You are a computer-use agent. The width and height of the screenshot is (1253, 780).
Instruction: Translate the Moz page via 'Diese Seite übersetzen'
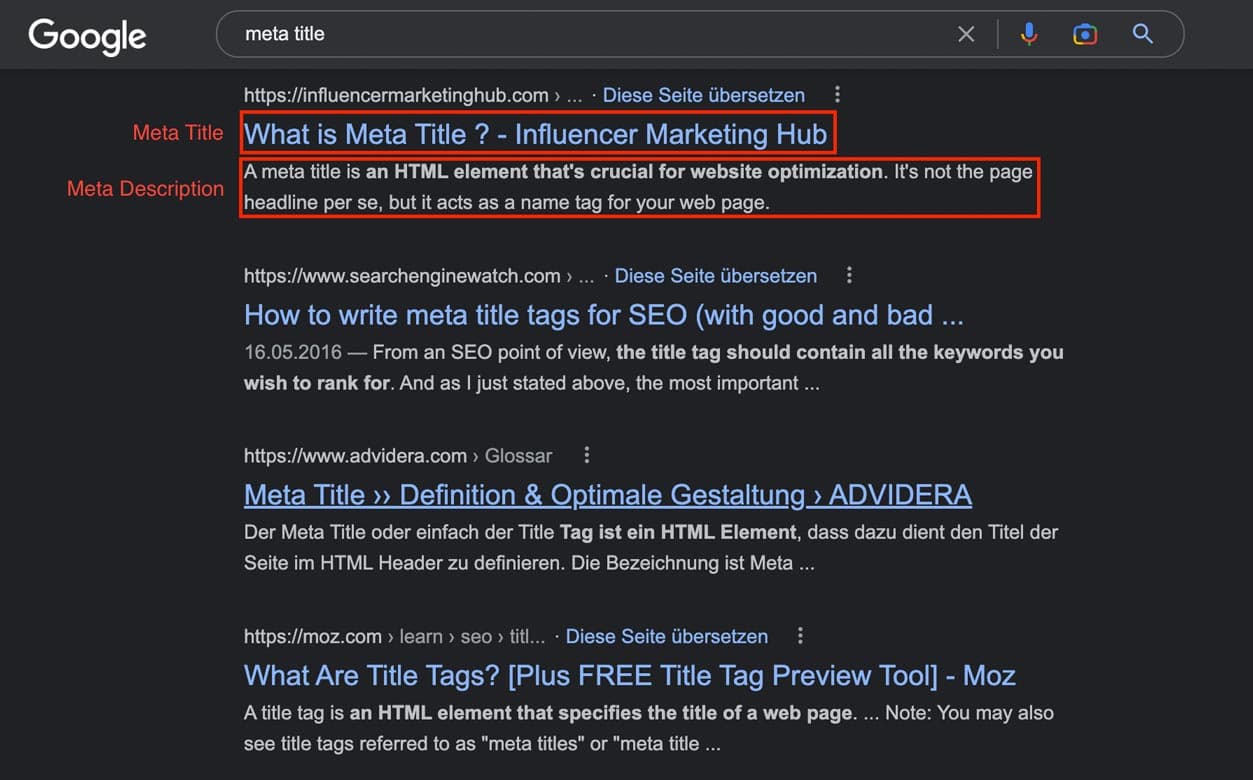(667, 636)
